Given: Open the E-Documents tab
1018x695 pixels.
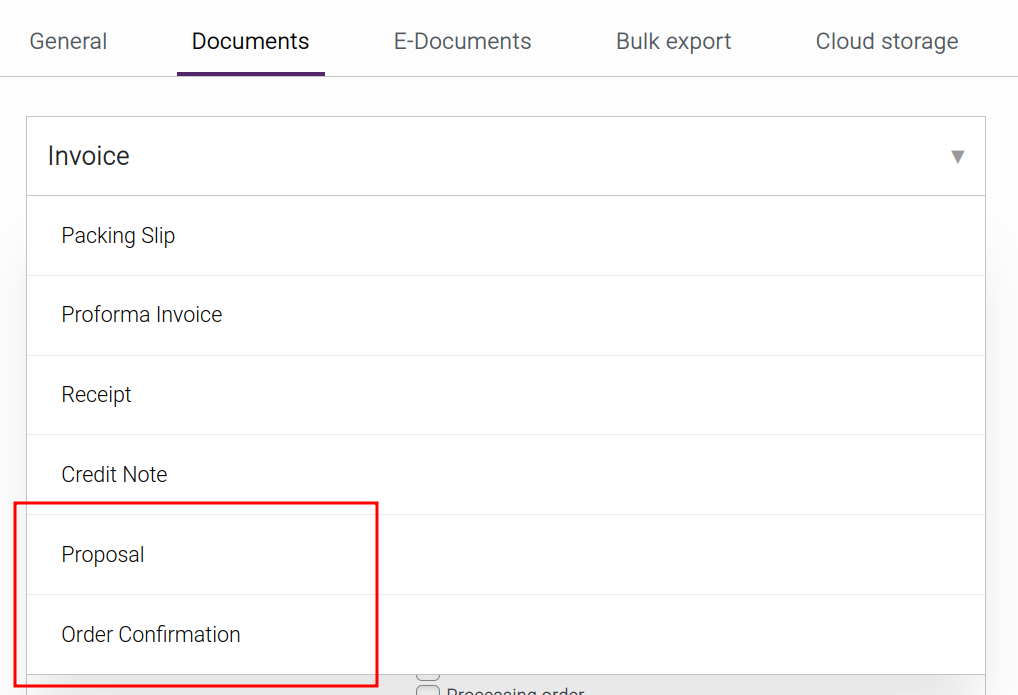Looking at the screenshot, I should 462,41.
